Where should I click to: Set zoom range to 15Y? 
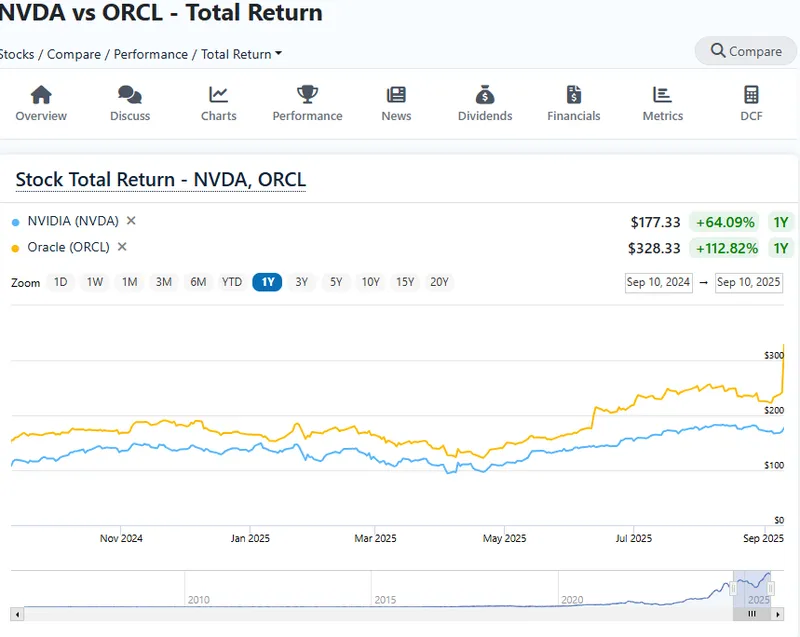pos(405,282)
